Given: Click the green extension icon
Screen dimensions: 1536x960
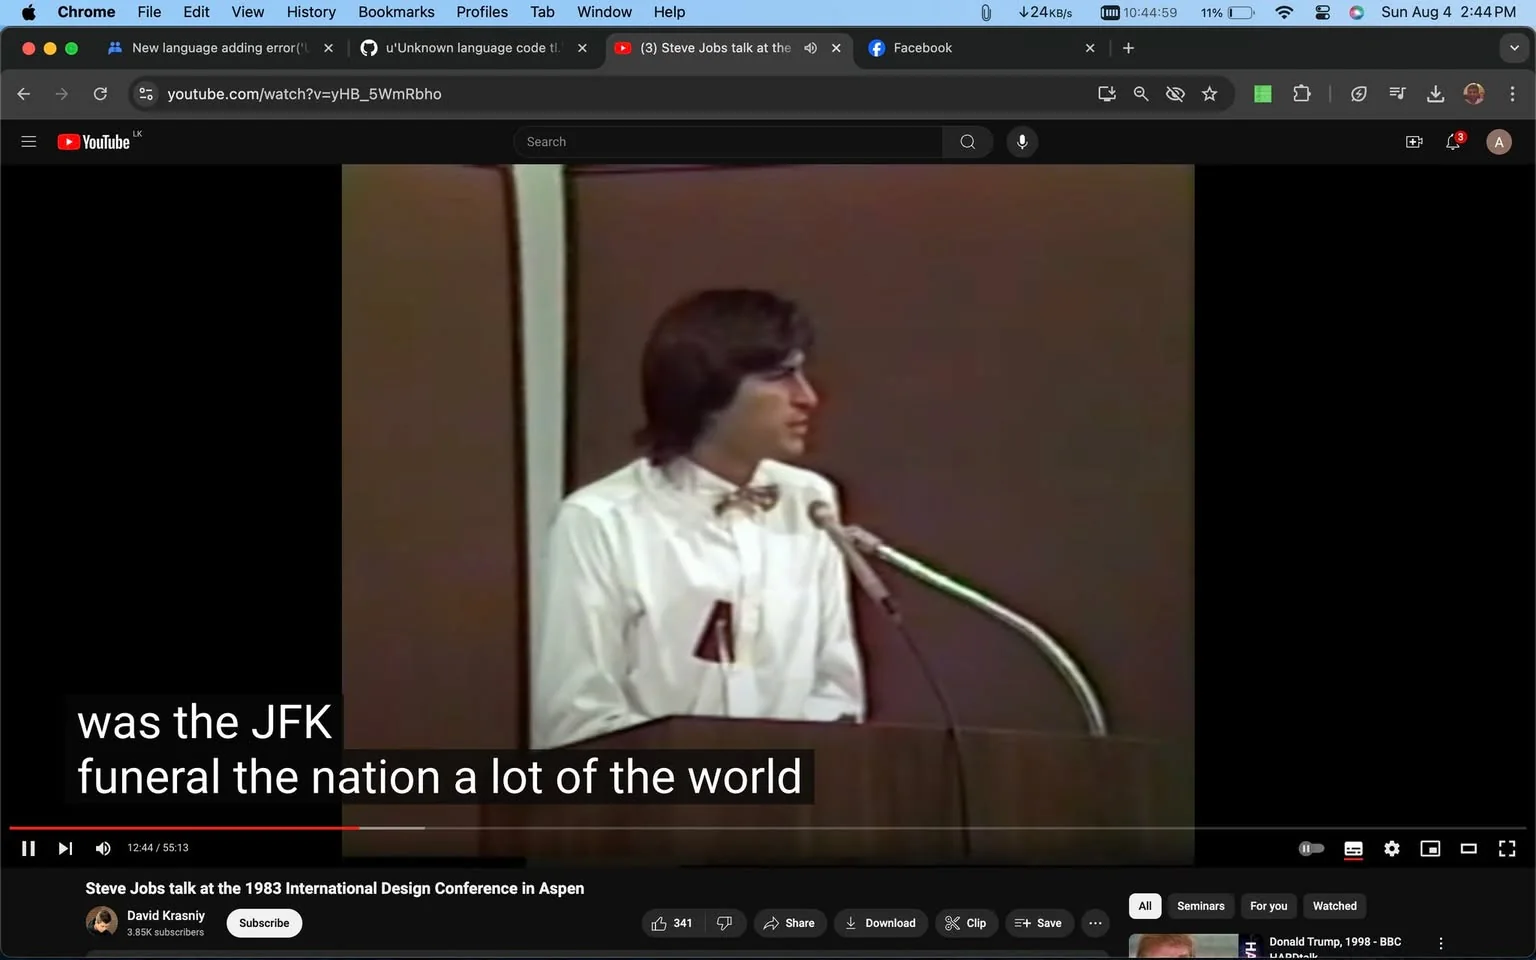Looking at the screenshot, I should 1263,94.
